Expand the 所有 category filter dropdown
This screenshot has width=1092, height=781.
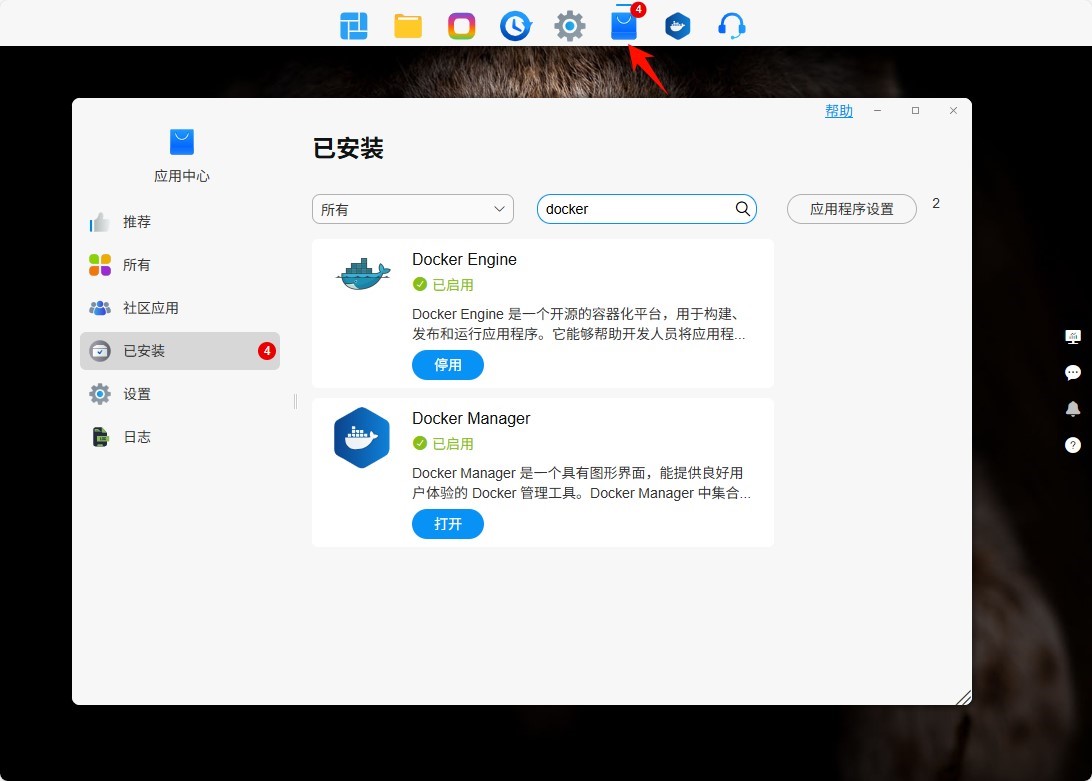(x=413, y=209)
